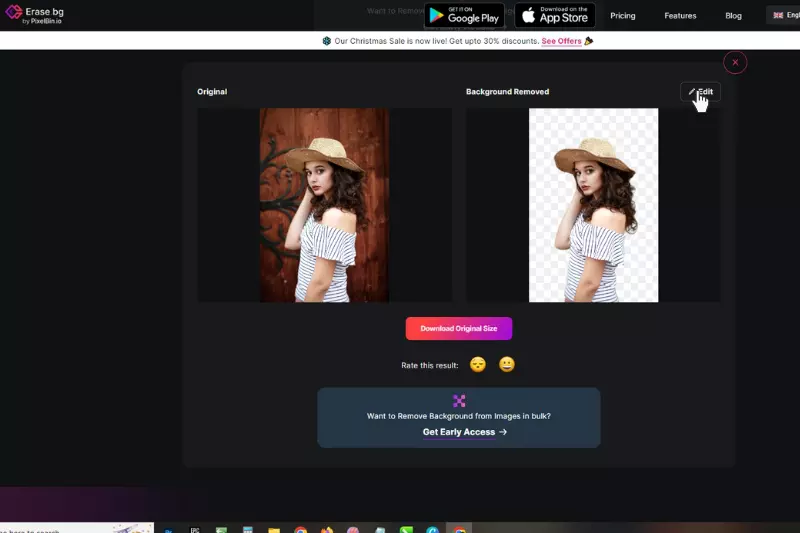Click the Edit button with pencil
Screen dimensions: 800x533
700,92
